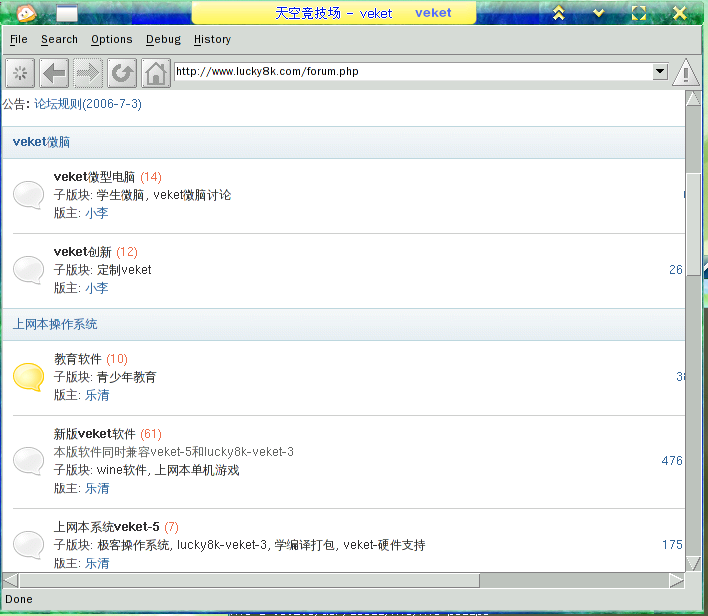Open the Options menu
708x616 pixels.
click(112, 39)
